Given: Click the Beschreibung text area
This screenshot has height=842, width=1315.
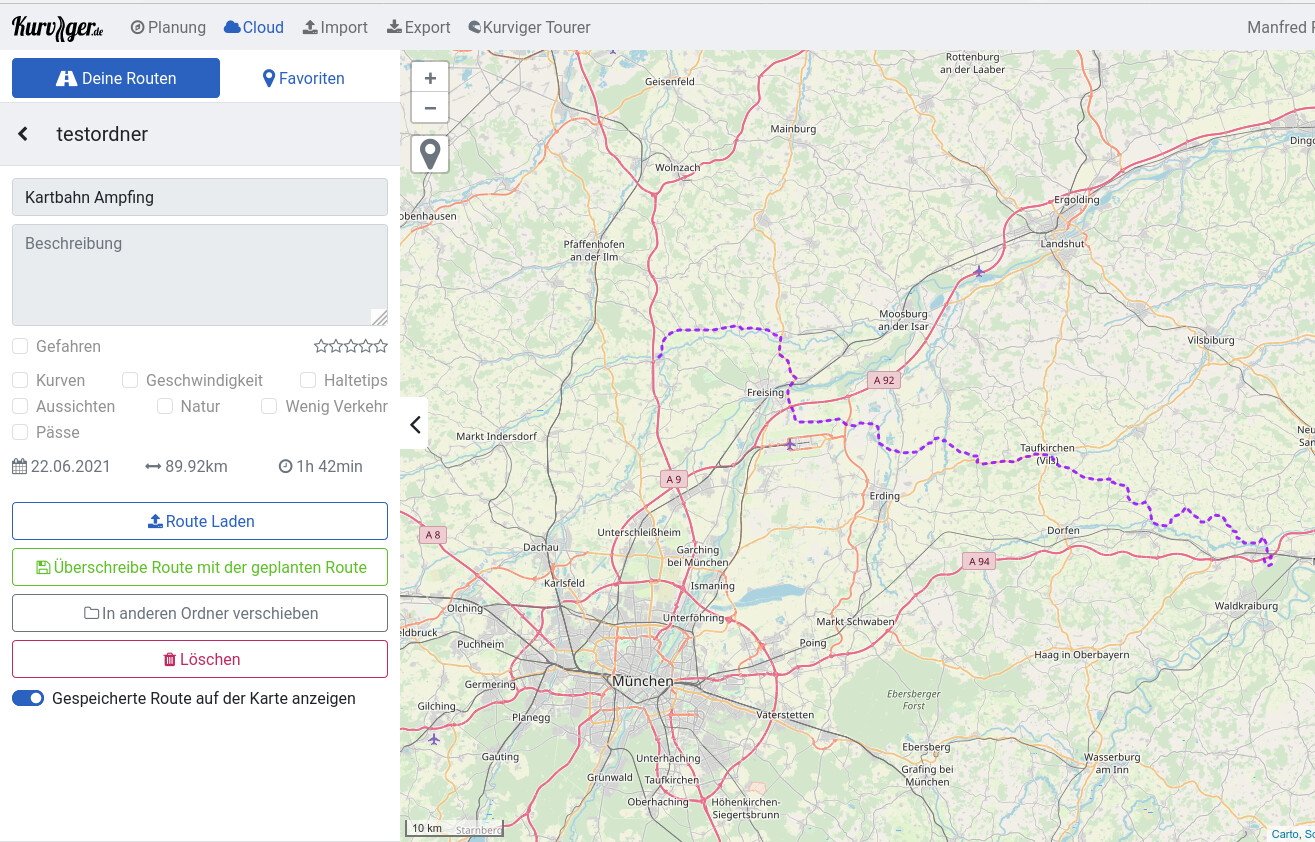Looking at the screenshot, I should [x=200, y=275].
